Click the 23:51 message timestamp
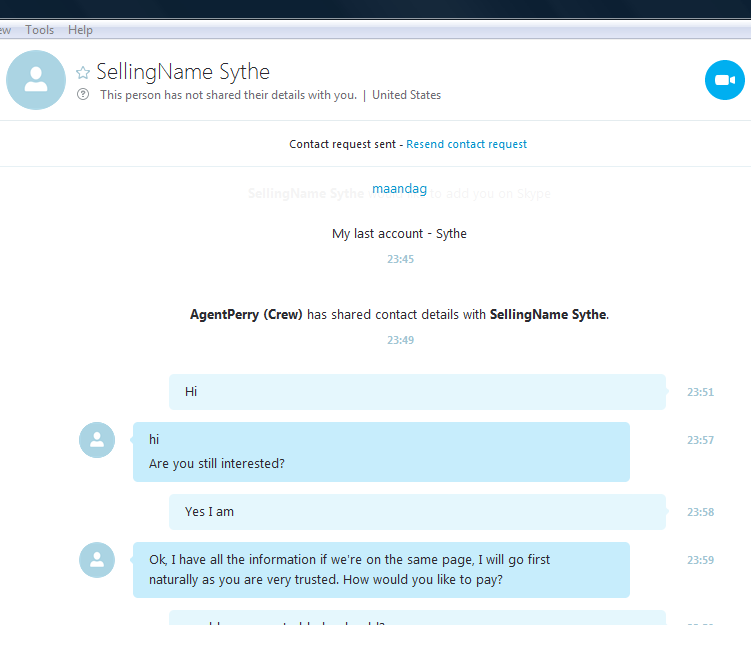 (700, 392)
